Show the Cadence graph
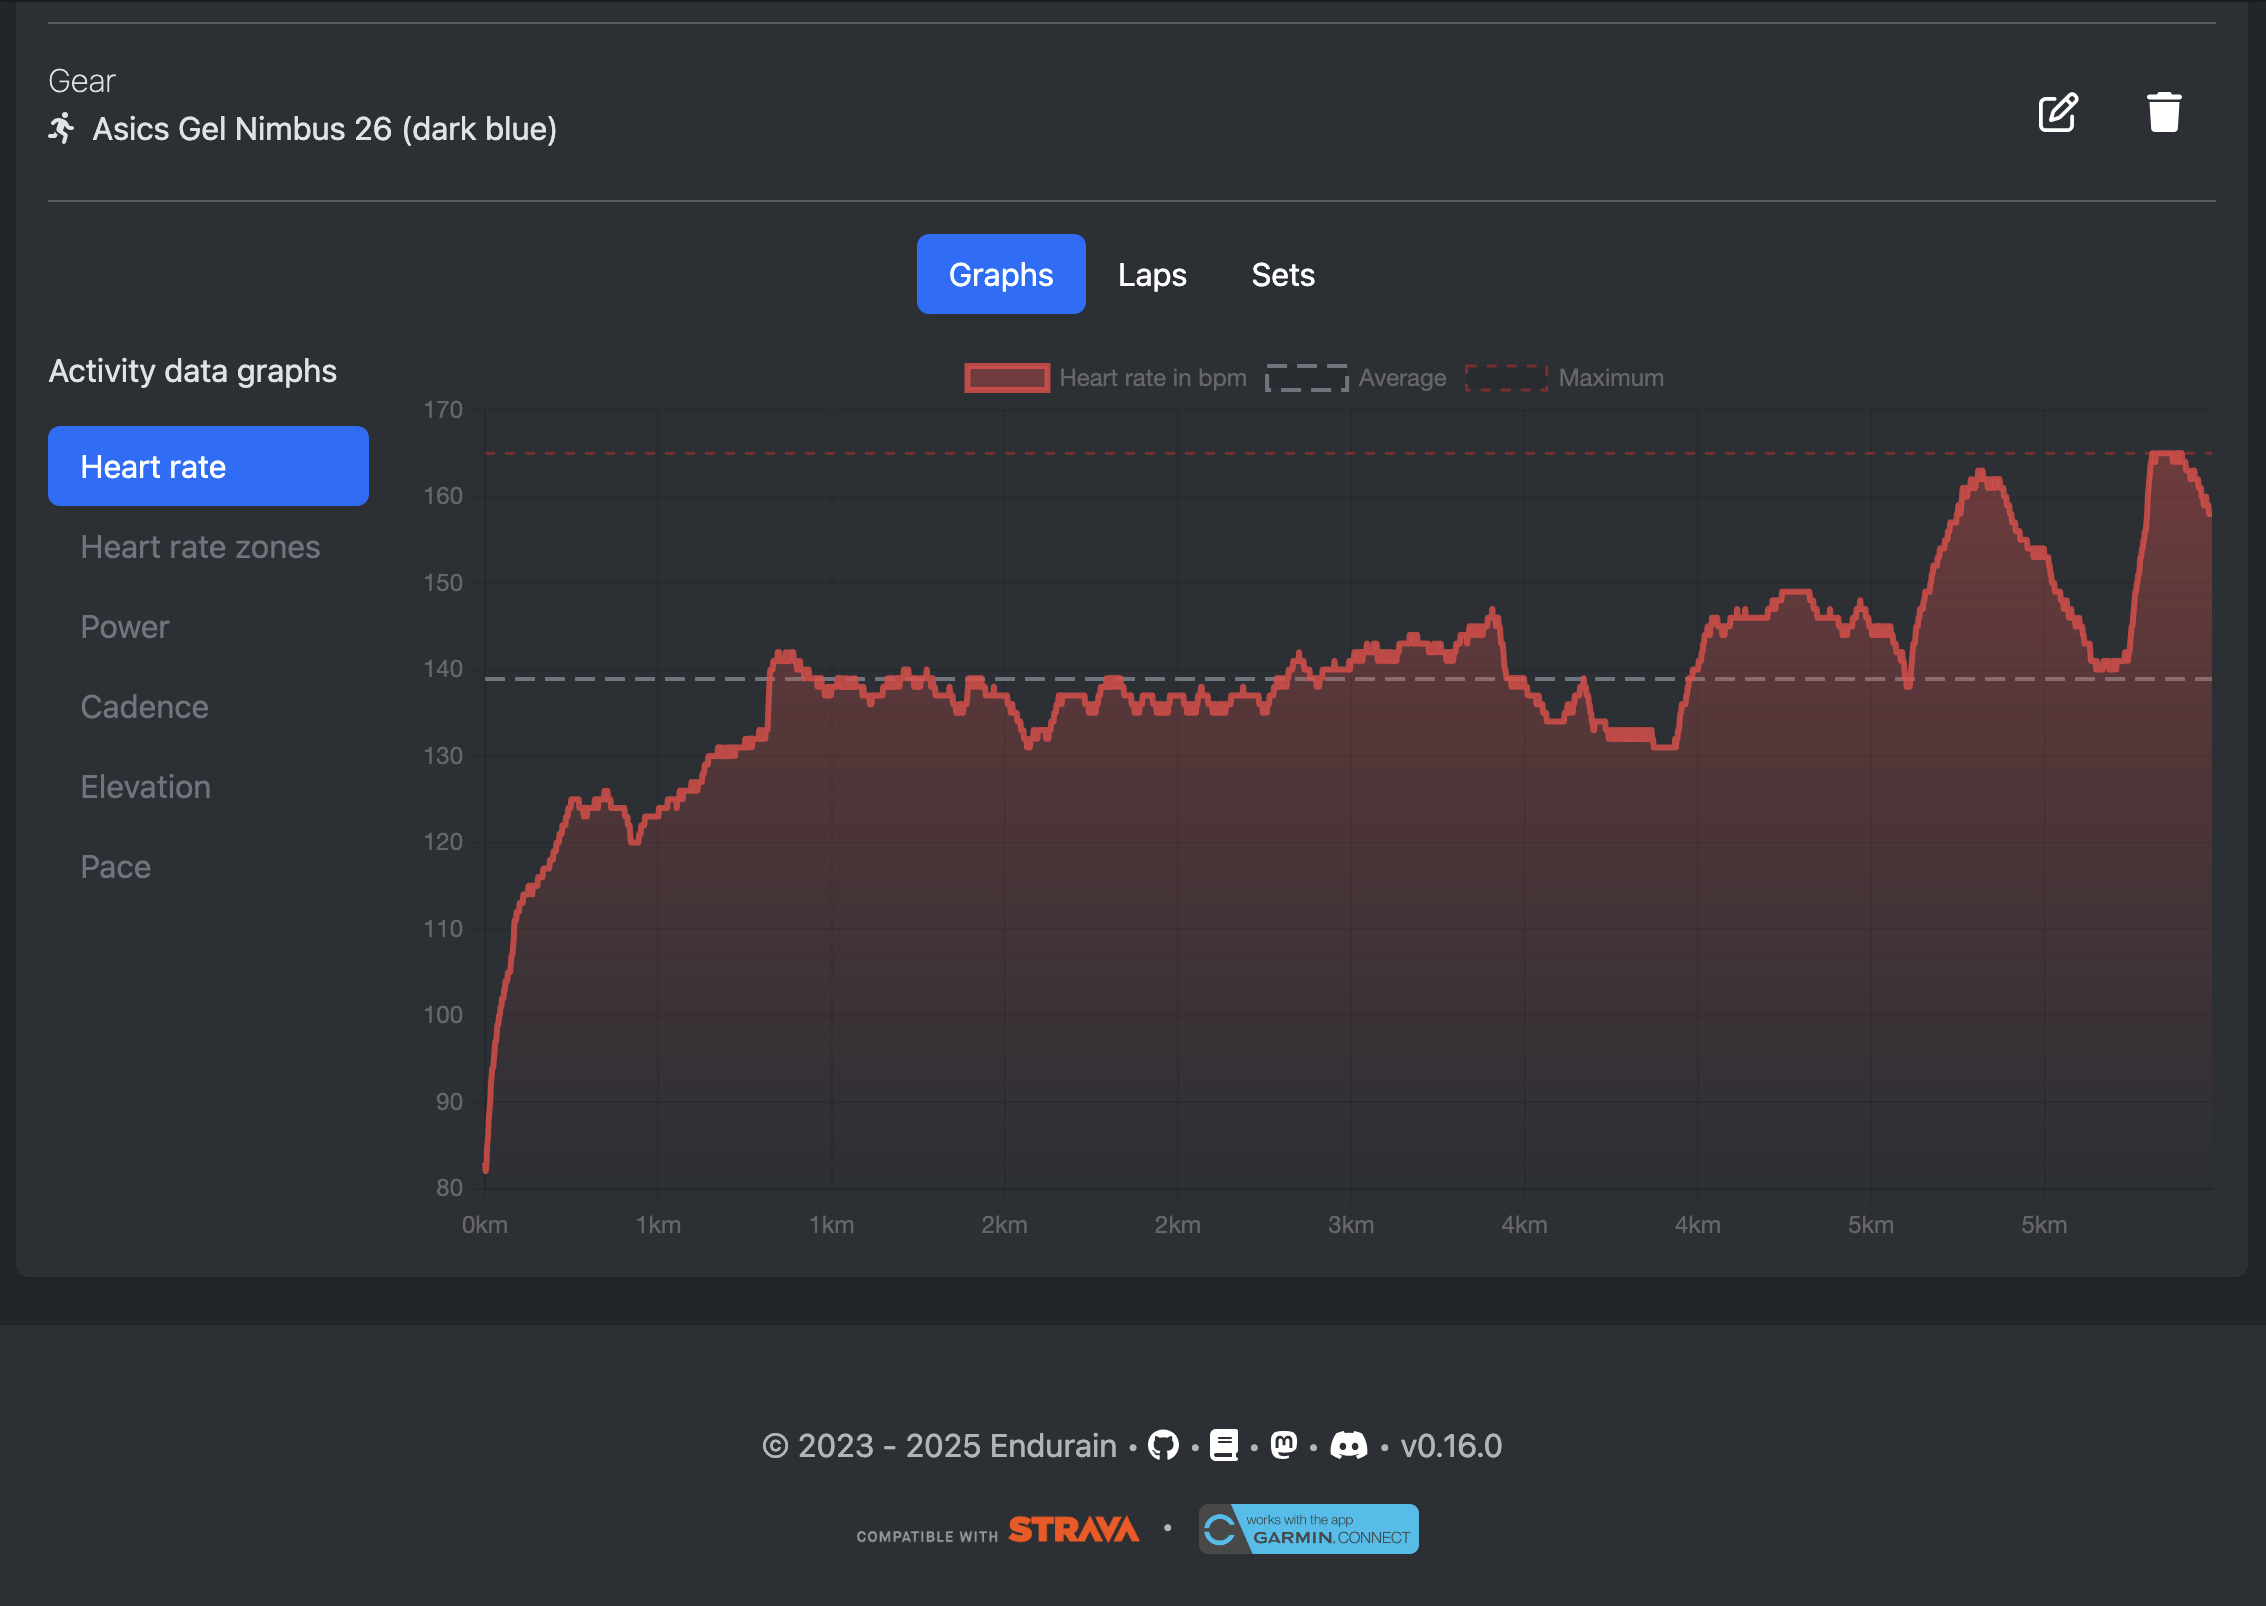This screenshot has width=2266, height=1606. click(145, 707)
